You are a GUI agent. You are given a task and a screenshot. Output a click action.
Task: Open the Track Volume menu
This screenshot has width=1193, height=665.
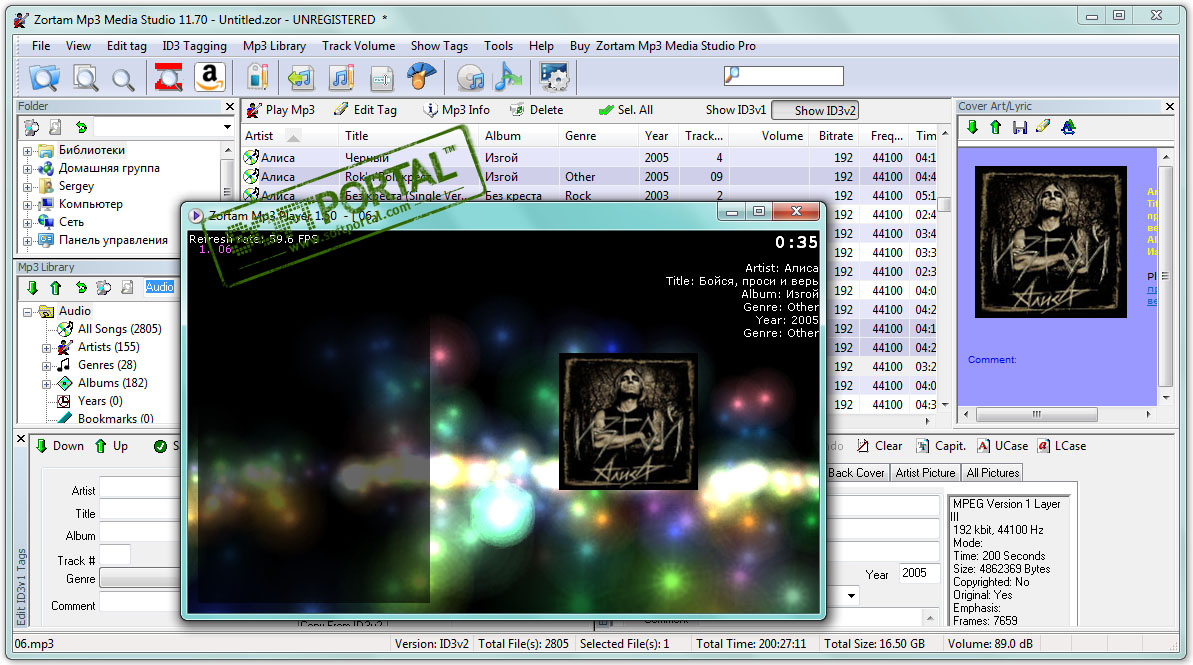pos(358,46)
